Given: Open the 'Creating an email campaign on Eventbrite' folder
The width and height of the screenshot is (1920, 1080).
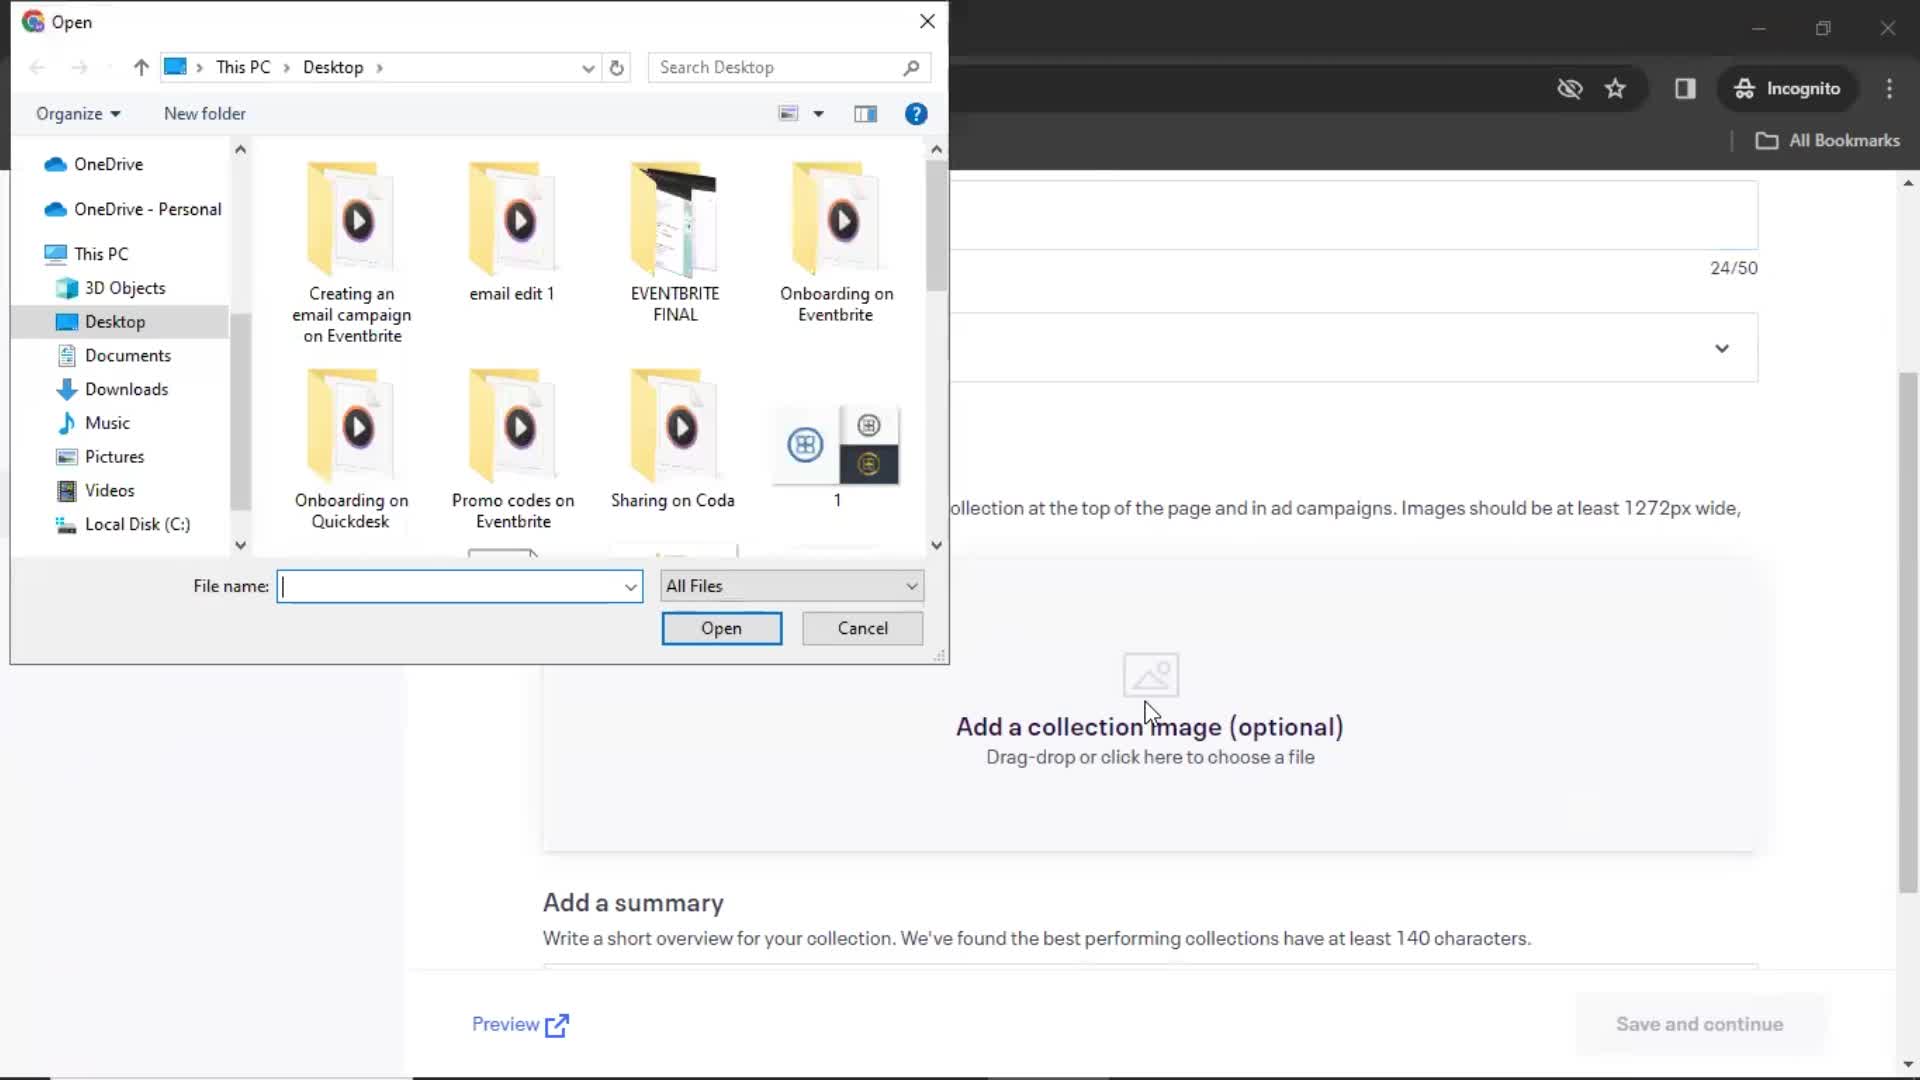Looking at the screenshot, I should (x=351, y=252).
